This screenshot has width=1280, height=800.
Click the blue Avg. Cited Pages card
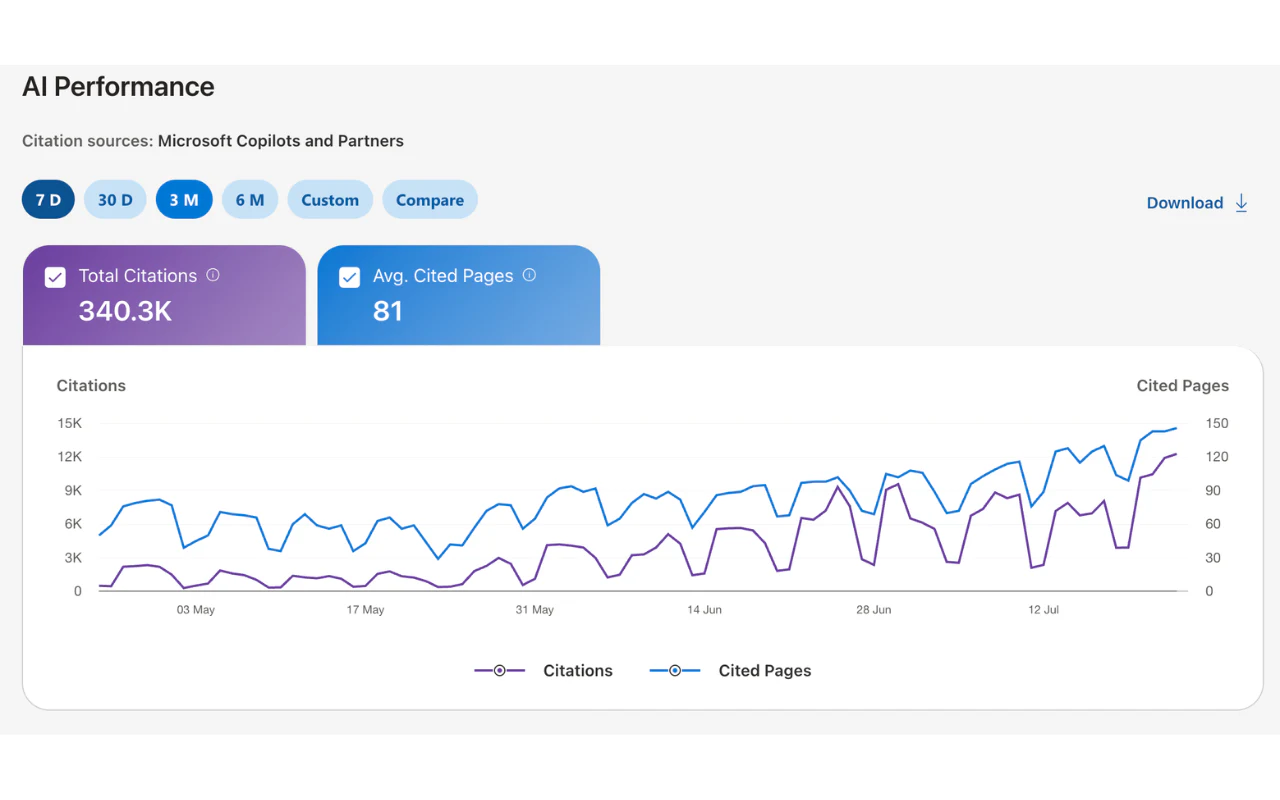tap(459, 295)
